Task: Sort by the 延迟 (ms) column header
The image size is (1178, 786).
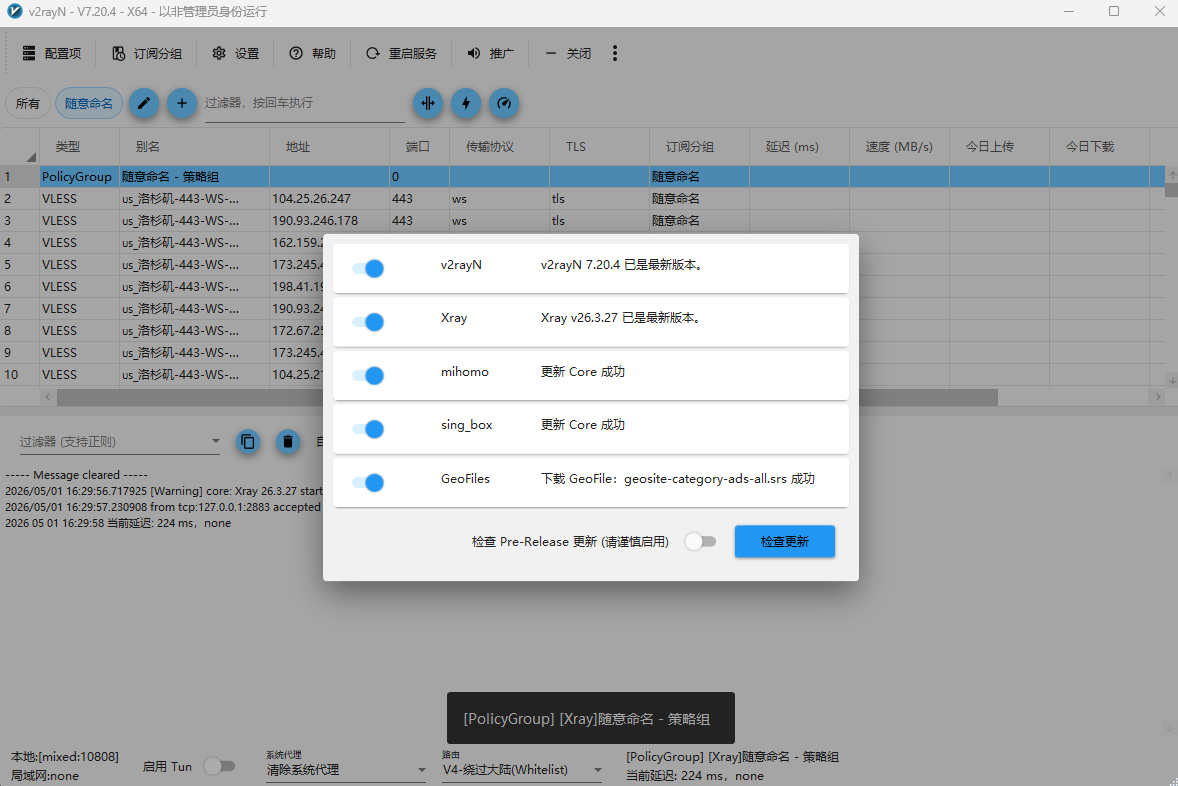Action: [799, 147]
